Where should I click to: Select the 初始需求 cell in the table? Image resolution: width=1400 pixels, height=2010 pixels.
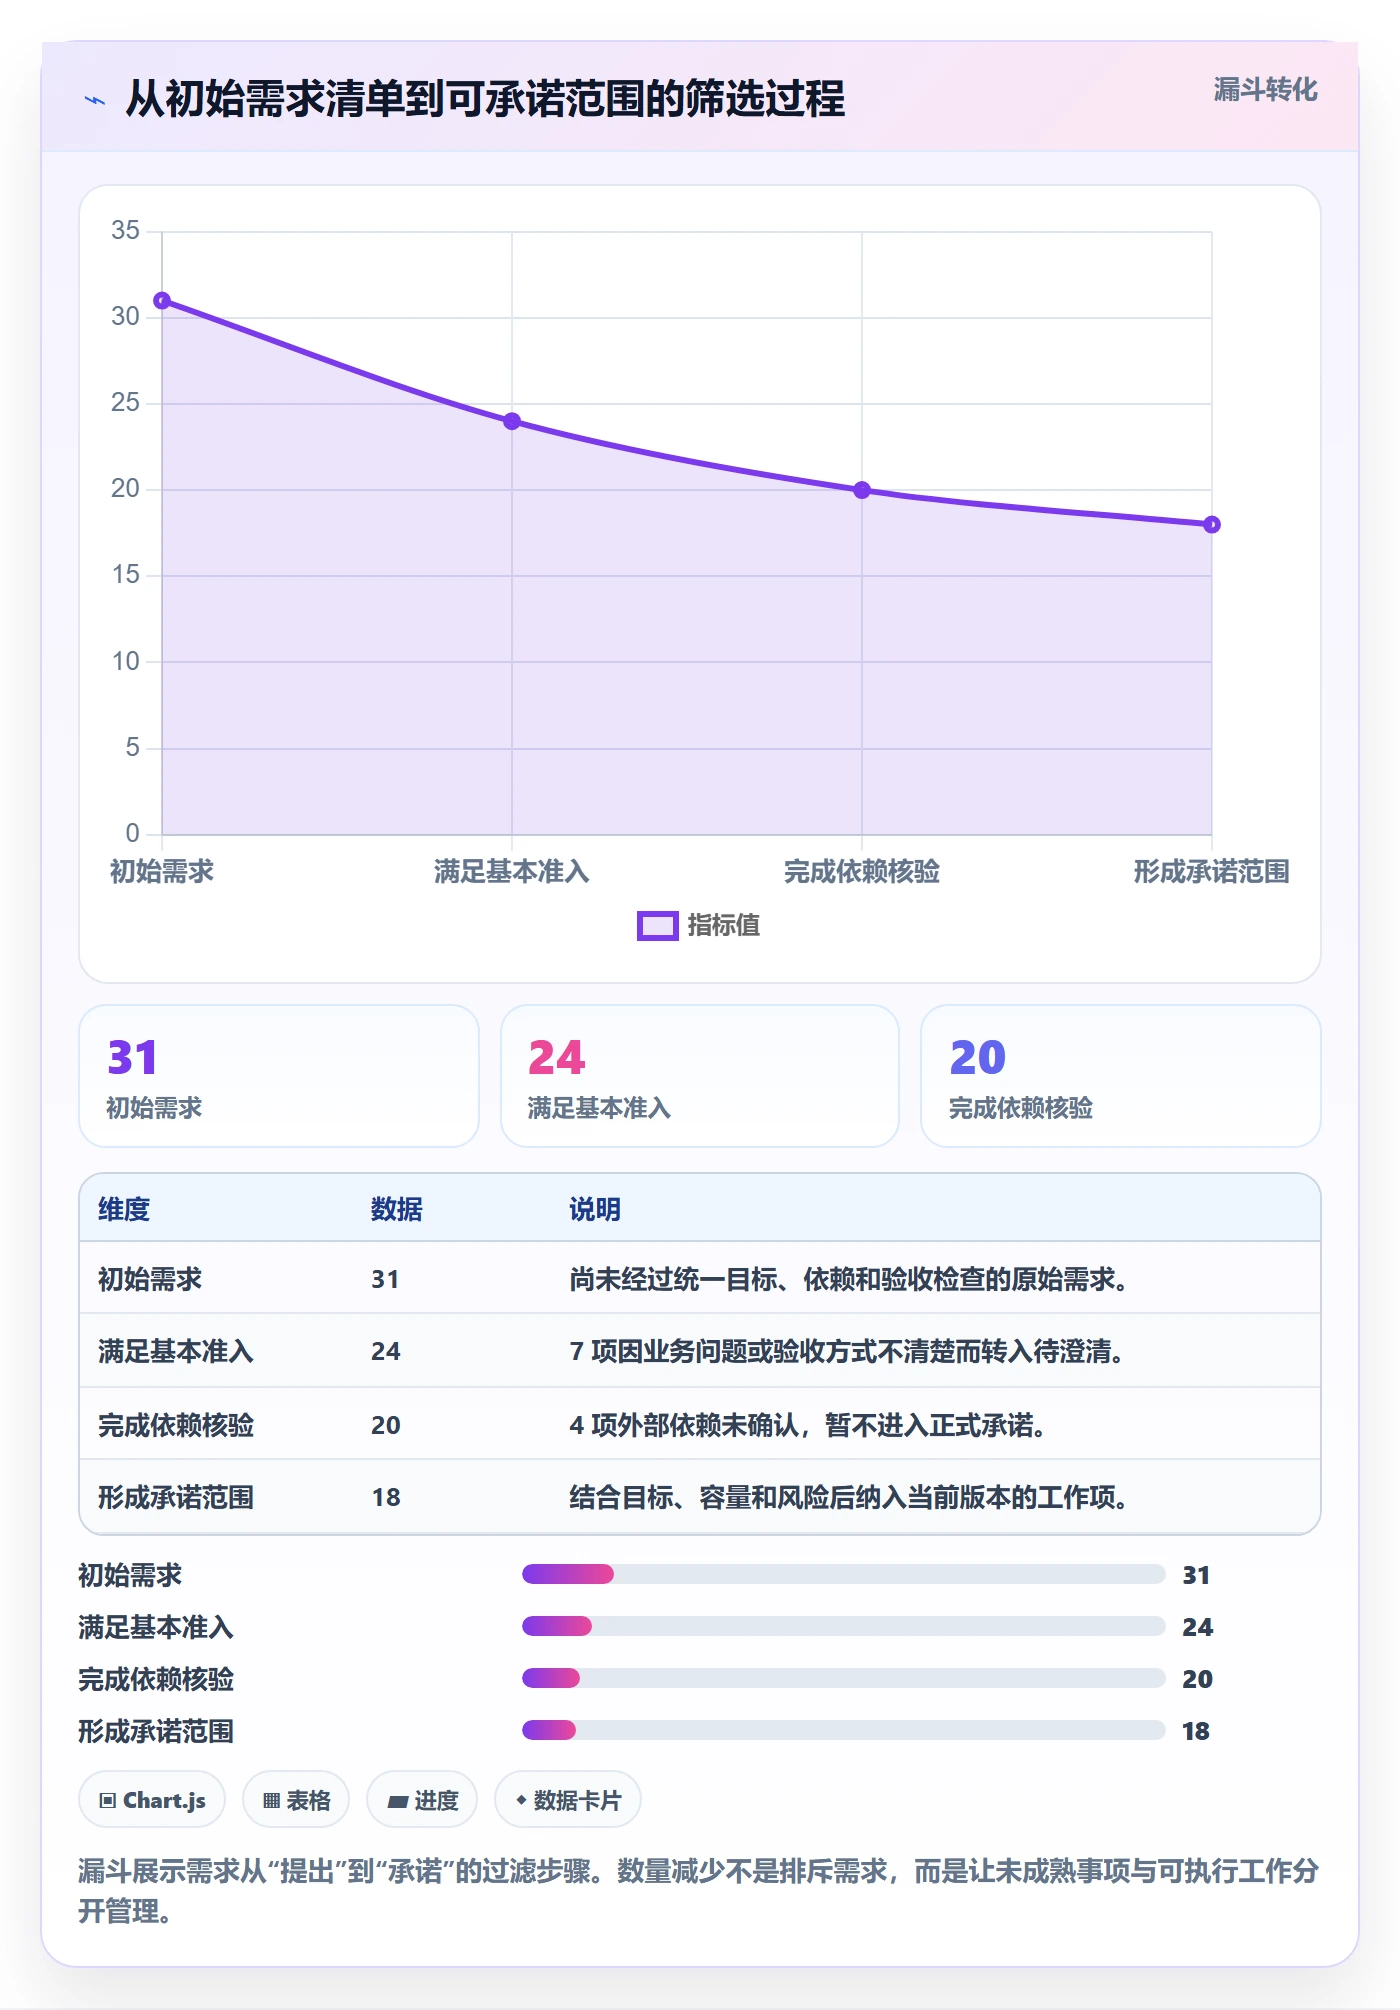point(150,1279)
